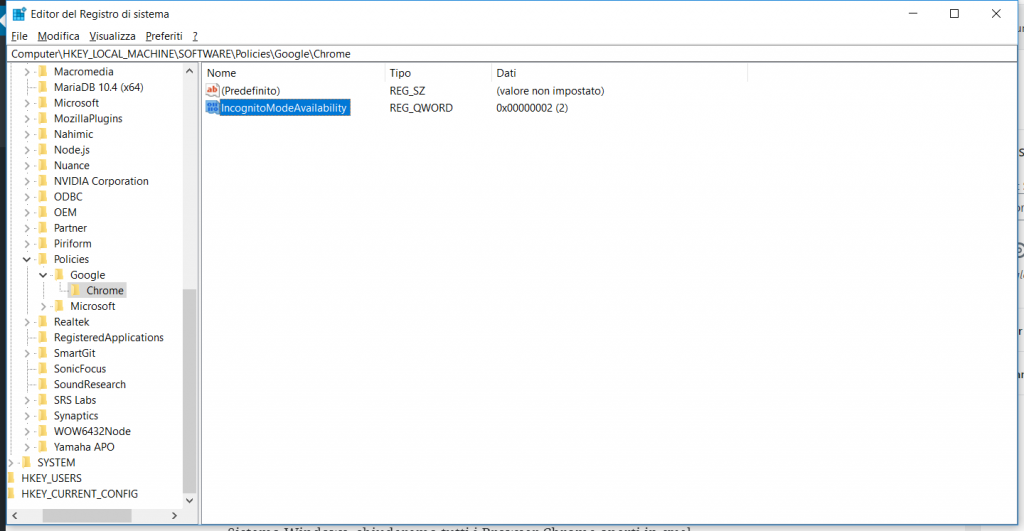Viewport: 1024px width, 531px height.
Task: Sort values by the Nome column header
Action: [x=293, y=73]
